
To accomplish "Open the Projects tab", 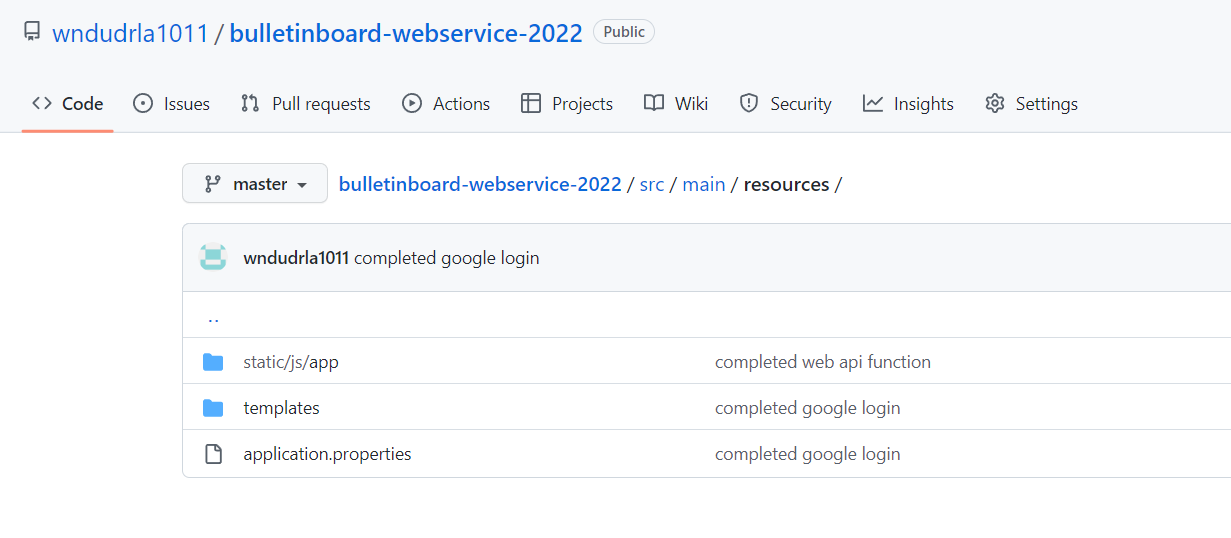I will tap(567, 104).
